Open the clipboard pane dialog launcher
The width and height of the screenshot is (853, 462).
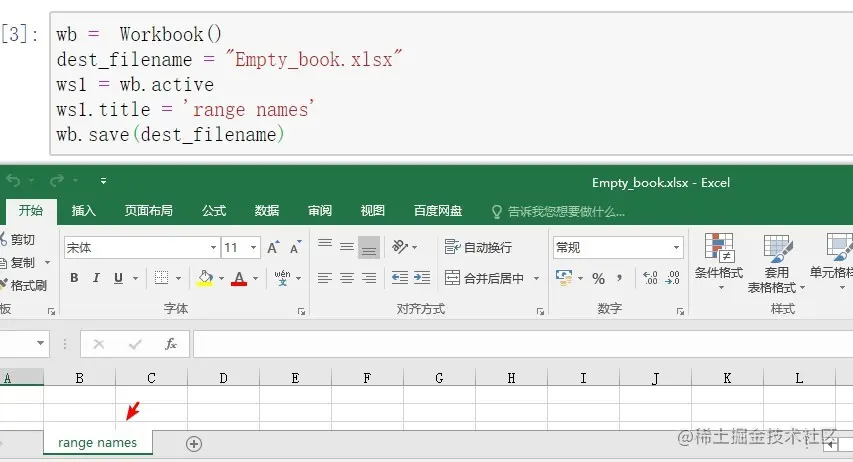(x=51, y=311)
